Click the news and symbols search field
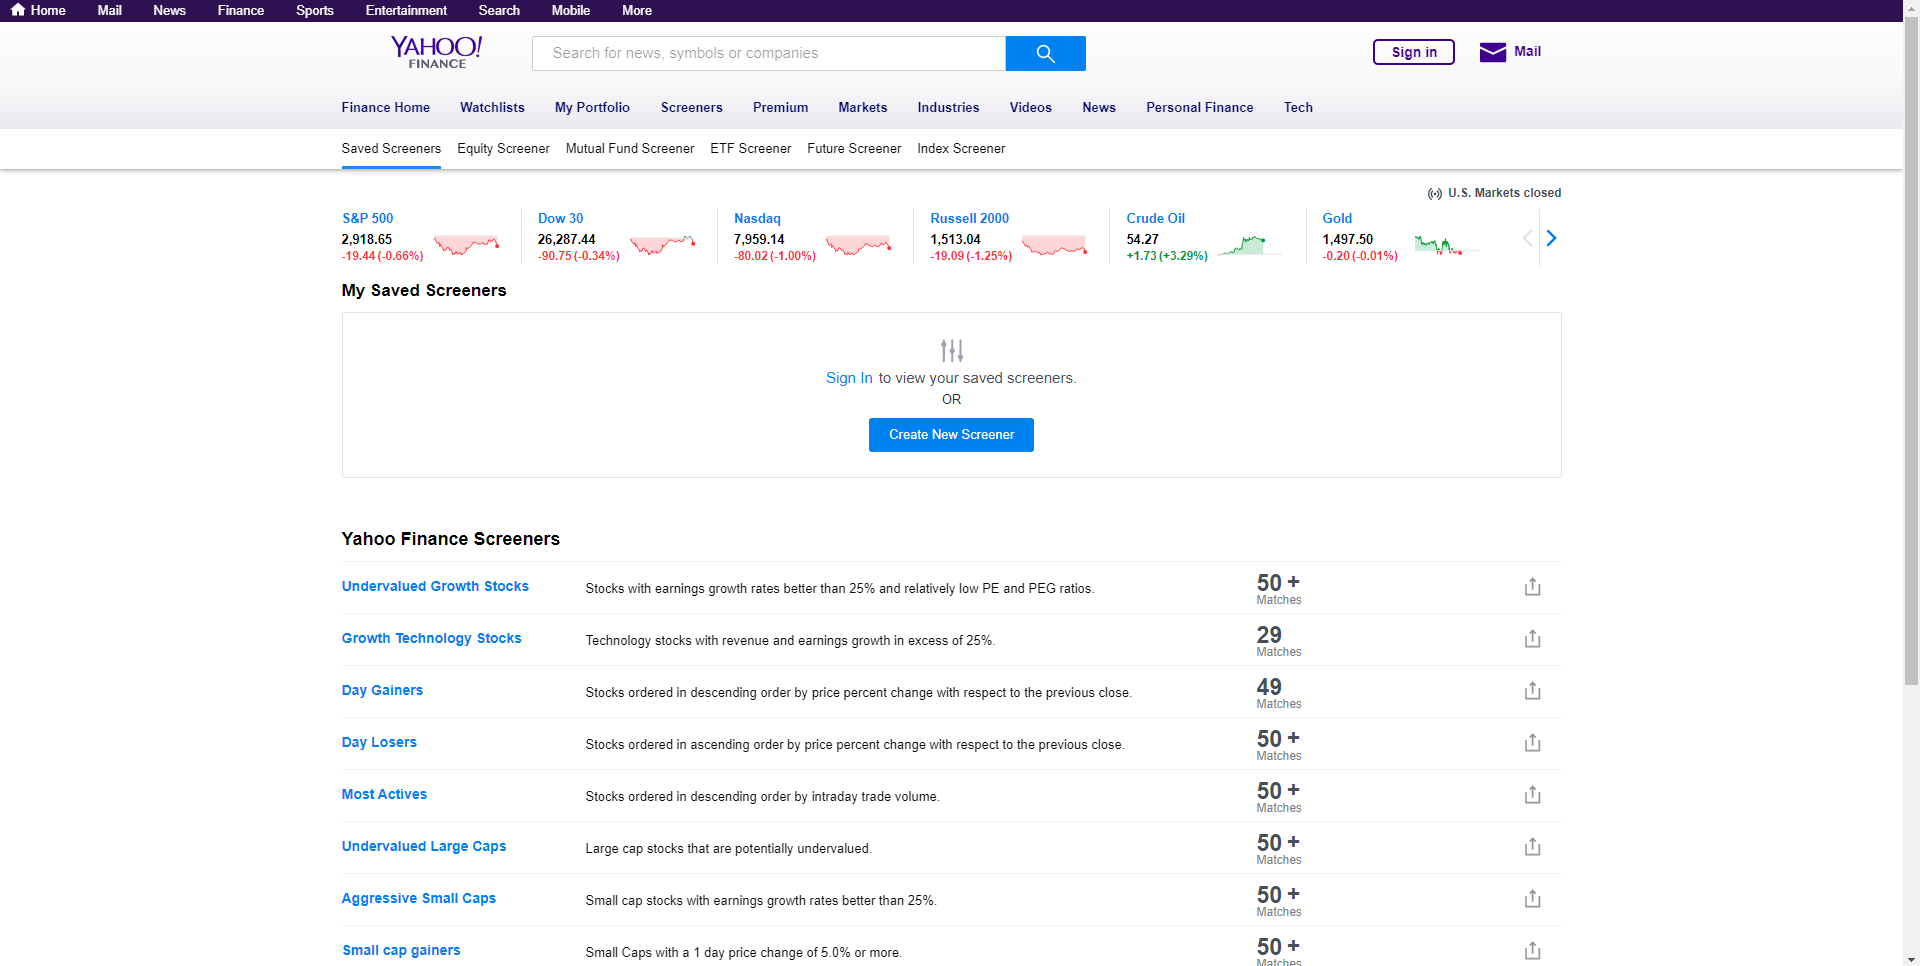 (768, 53)
